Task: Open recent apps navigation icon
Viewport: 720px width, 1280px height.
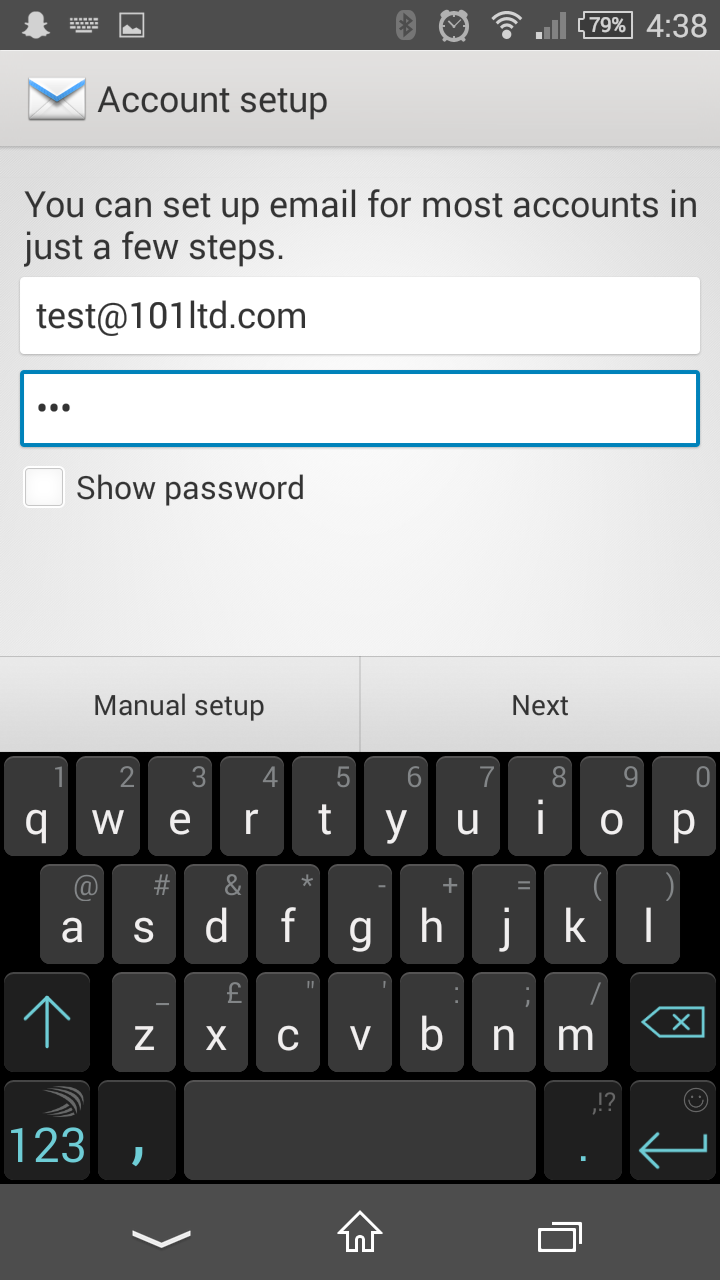Action: click(559, 1237)
